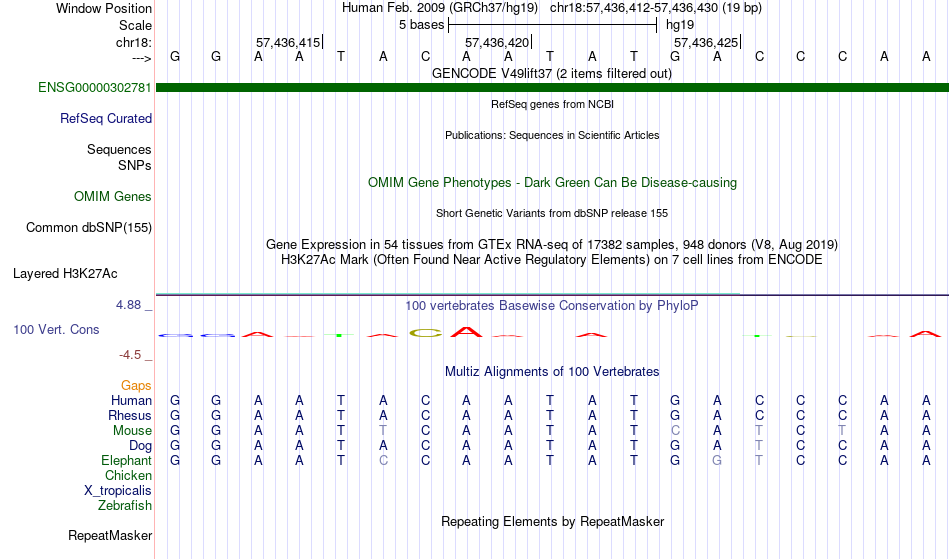950x559 pixels.
Task: Click the H3K27Ac Mark ENCODE track title
Action: (552, 260)
